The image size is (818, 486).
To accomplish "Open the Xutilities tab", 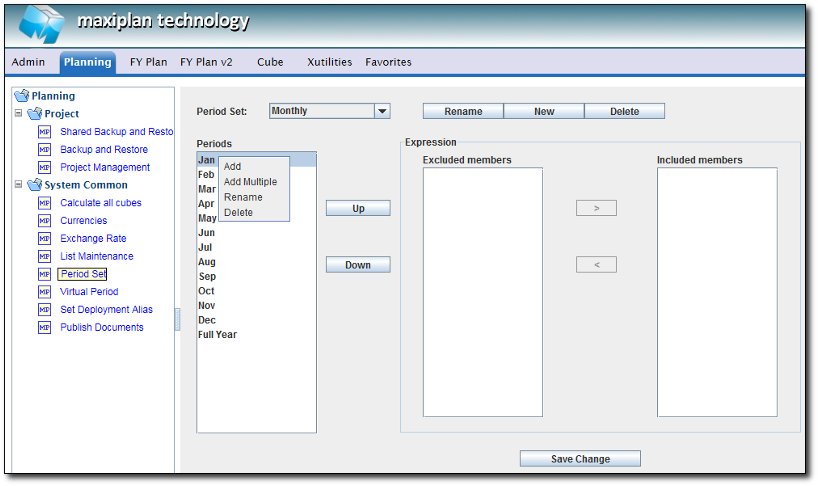I will tap(329, 62).
